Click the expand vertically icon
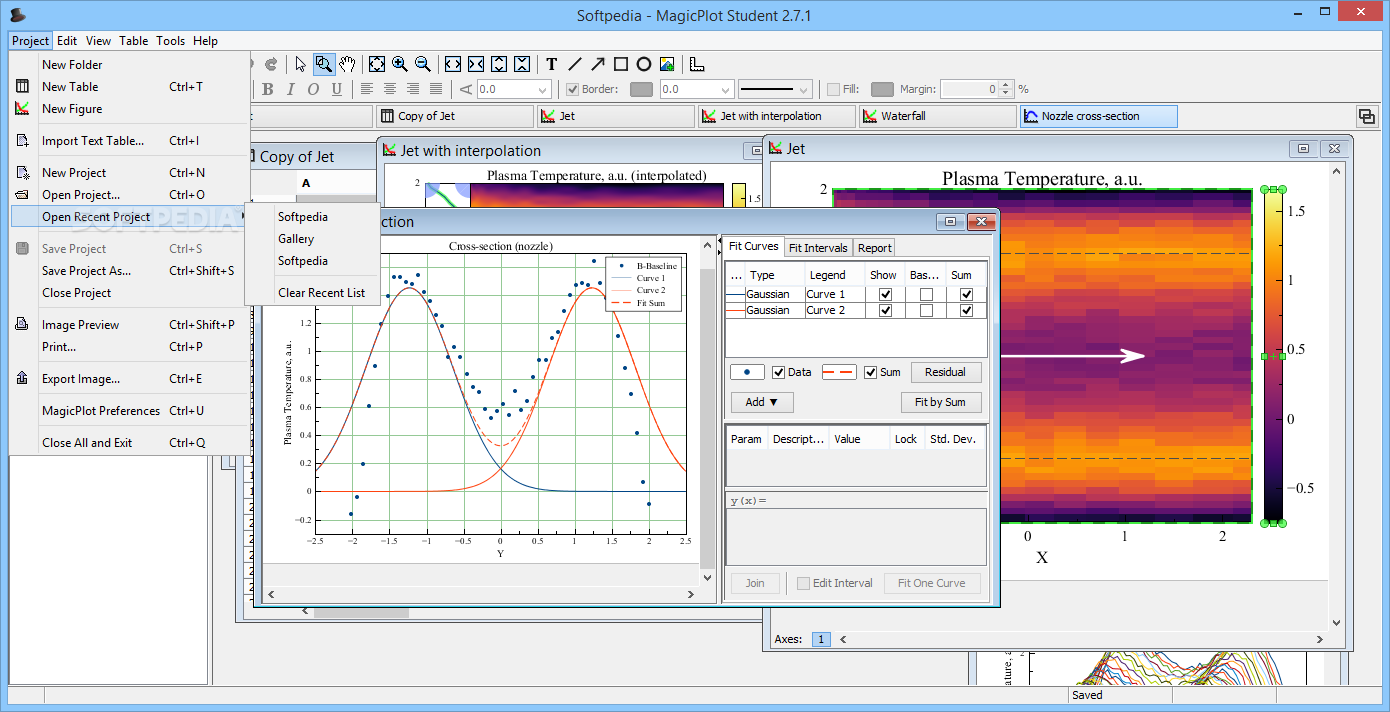 click(x=499, y=64)
